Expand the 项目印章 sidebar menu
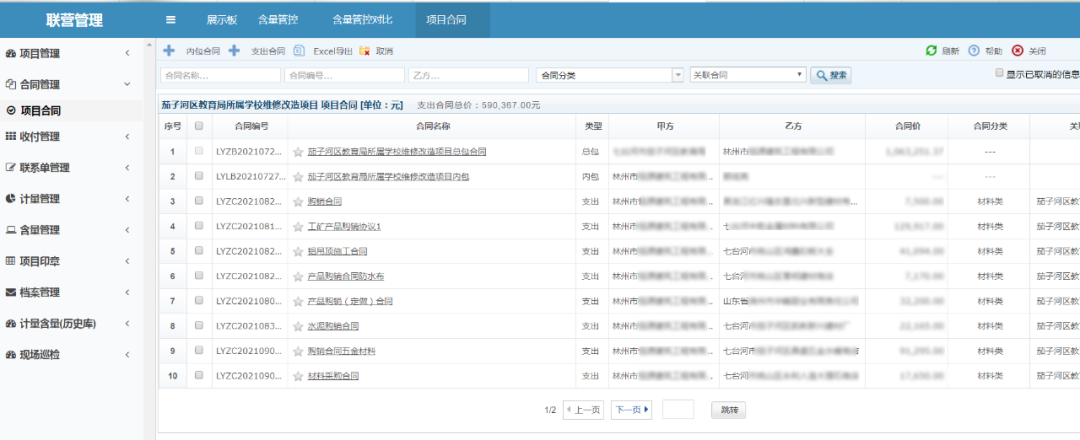Viewport: 1080px width, 440px height. point(127,261)
